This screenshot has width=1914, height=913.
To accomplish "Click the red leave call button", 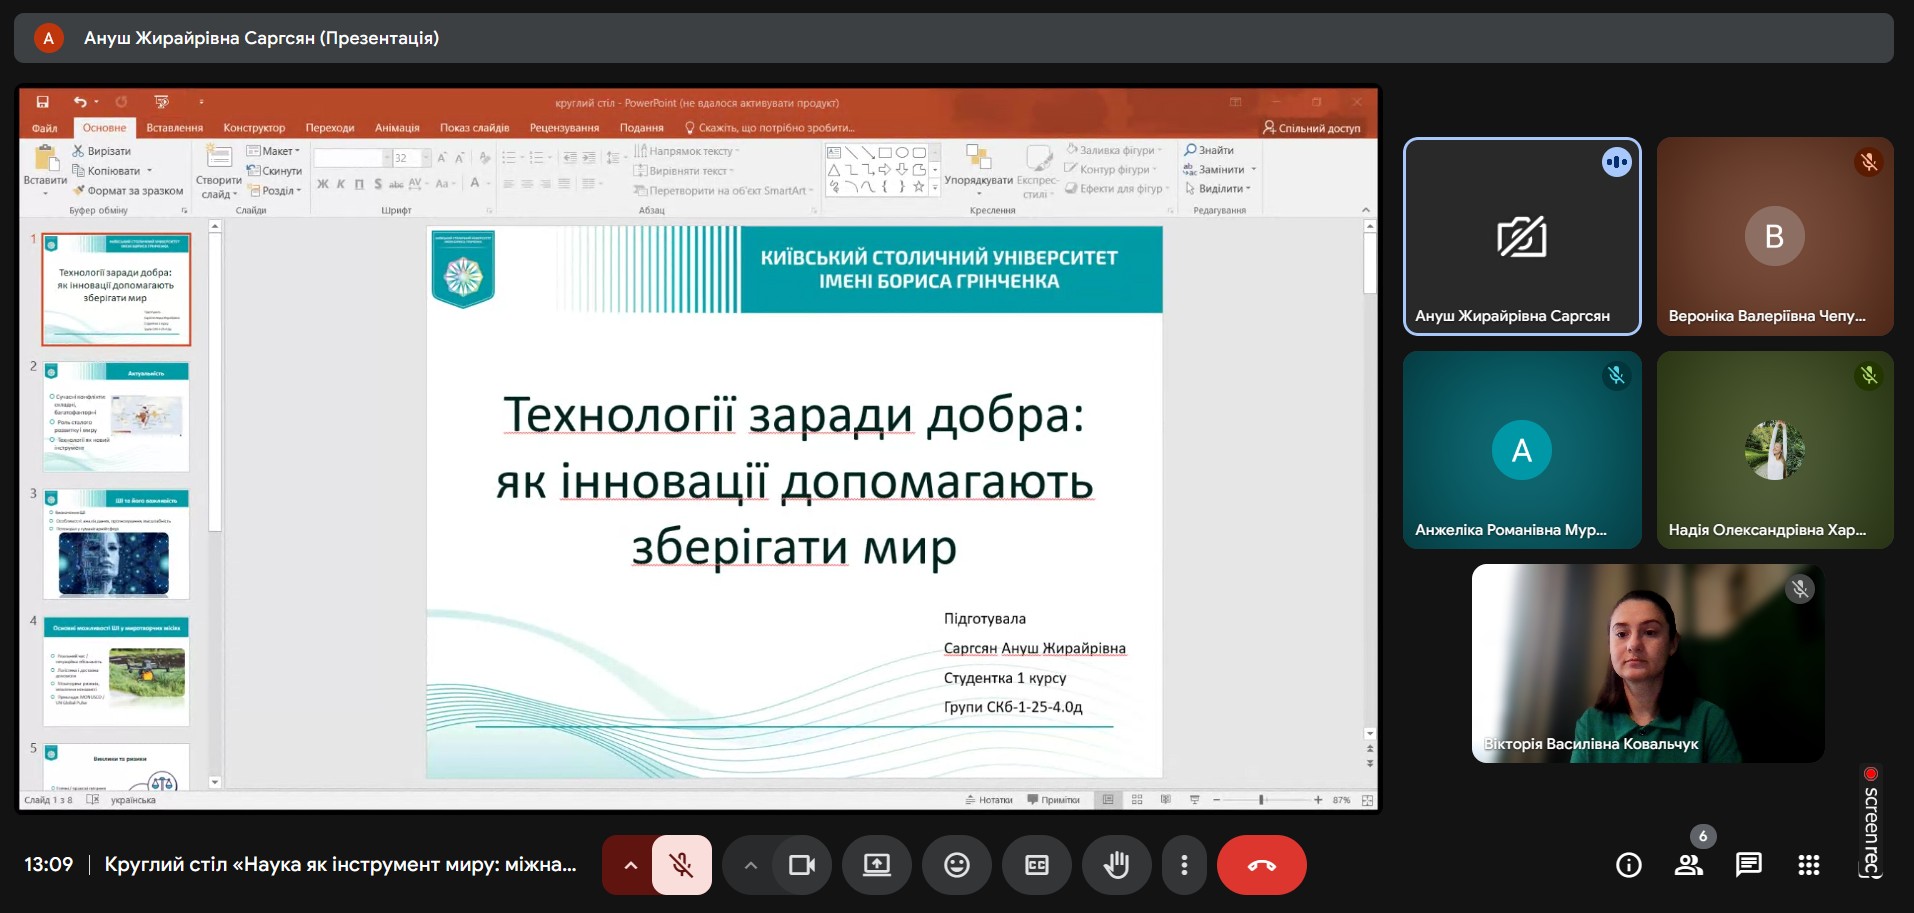I will pos(1261,865).
